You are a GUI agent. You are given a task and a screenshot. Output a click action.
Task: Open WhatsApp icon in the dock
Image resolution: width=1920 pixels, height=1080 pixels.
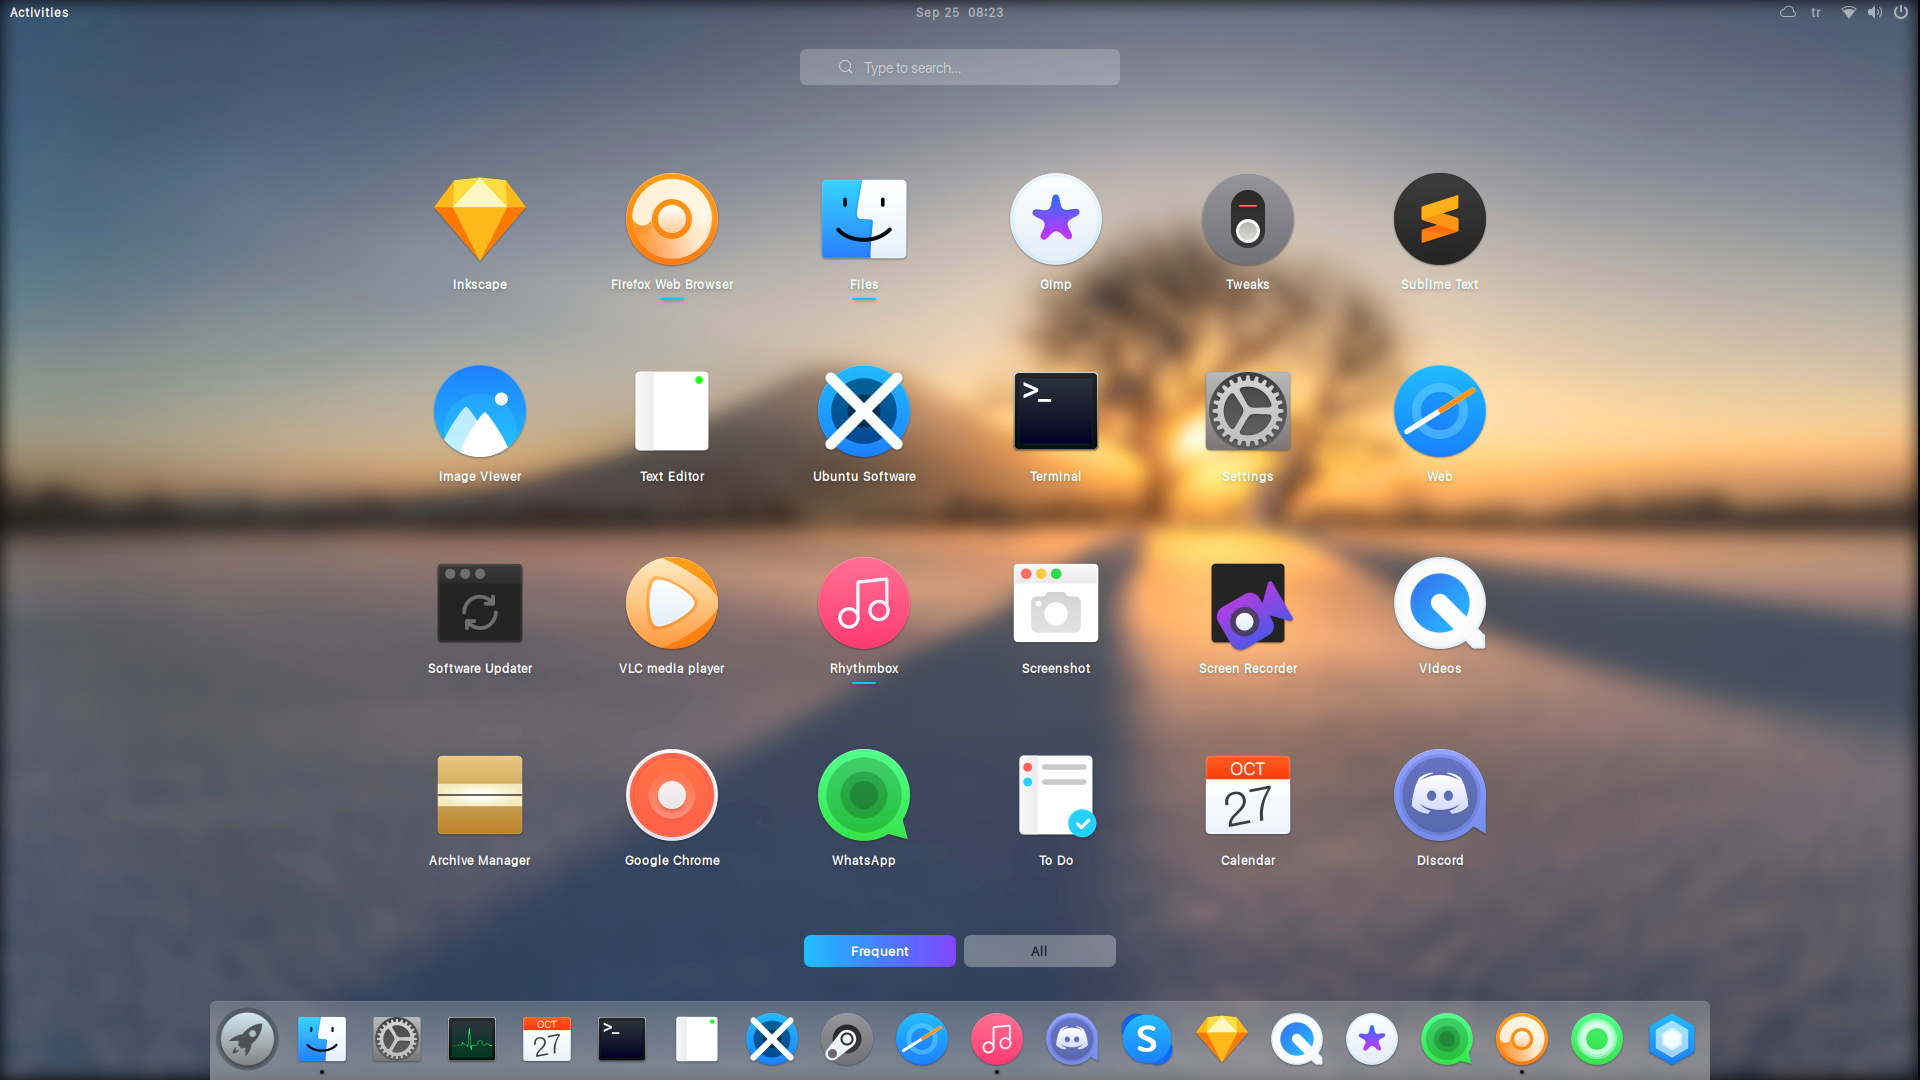1447,1040
